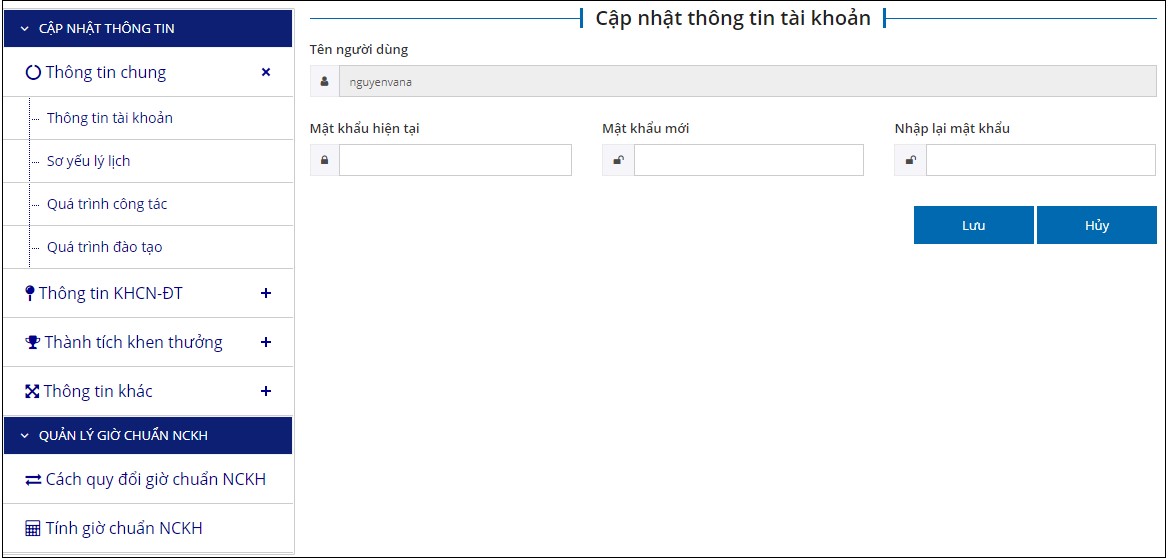The width and height of the screenshot is (1168, 559).
Task: Click the Nhập lại mật khẩu label
Action: tap(952, 128)
